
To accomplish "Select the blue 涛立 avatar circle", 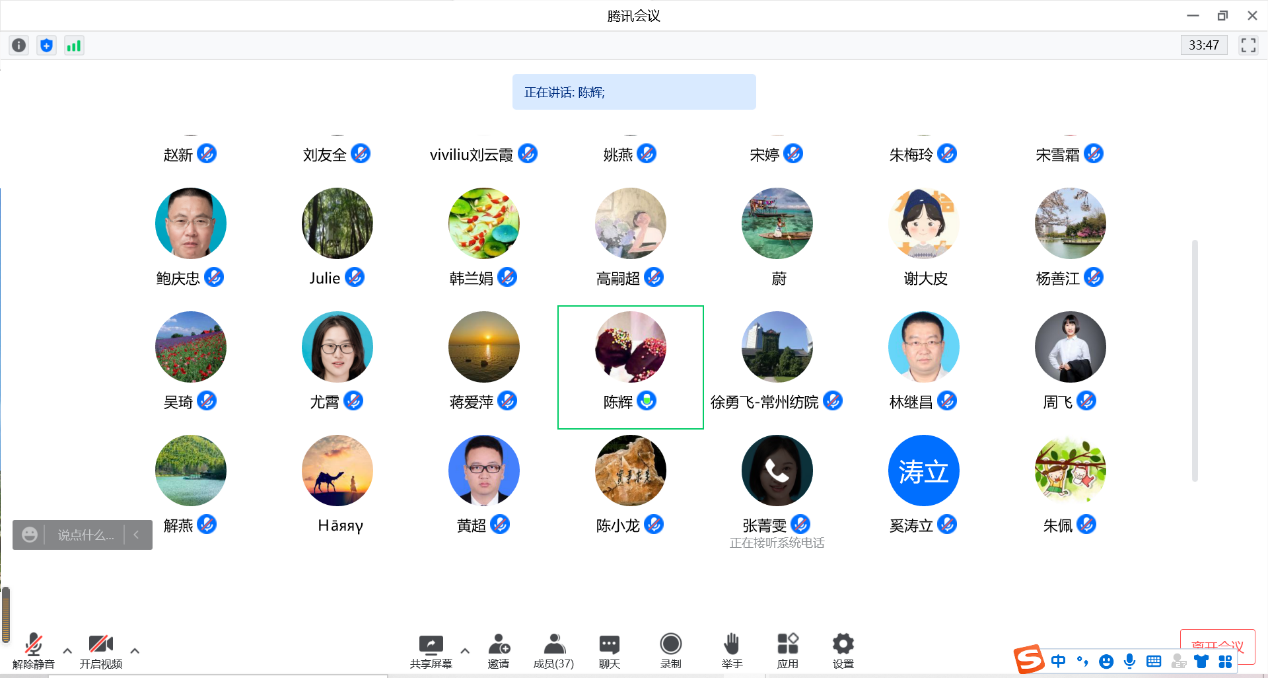I will click(924, 470).
